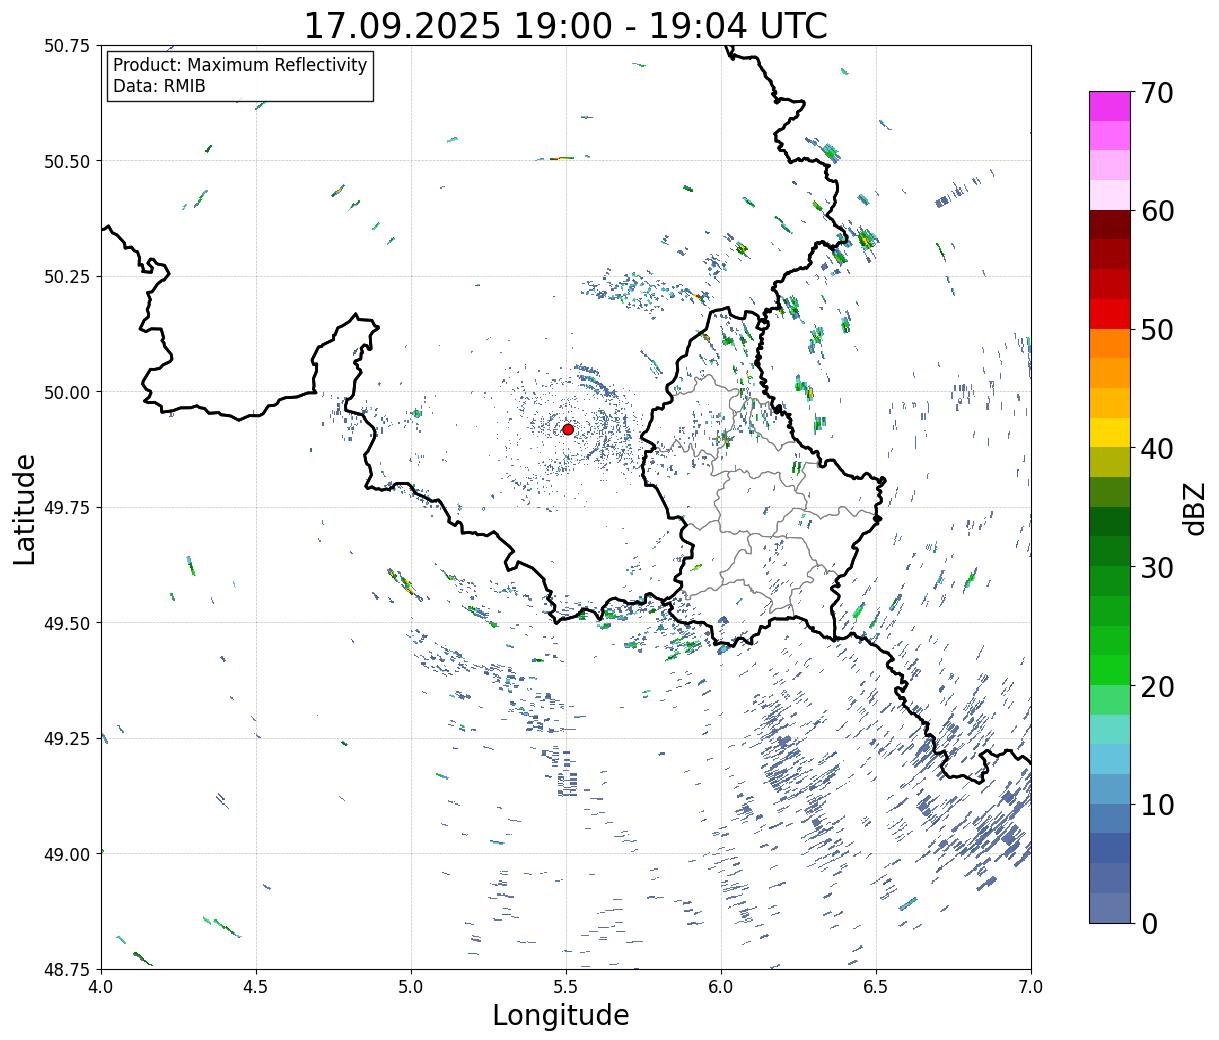Click the longitude tick label 4.5
Viewport: 1219px width, 1040px height.
coord(256,987)
